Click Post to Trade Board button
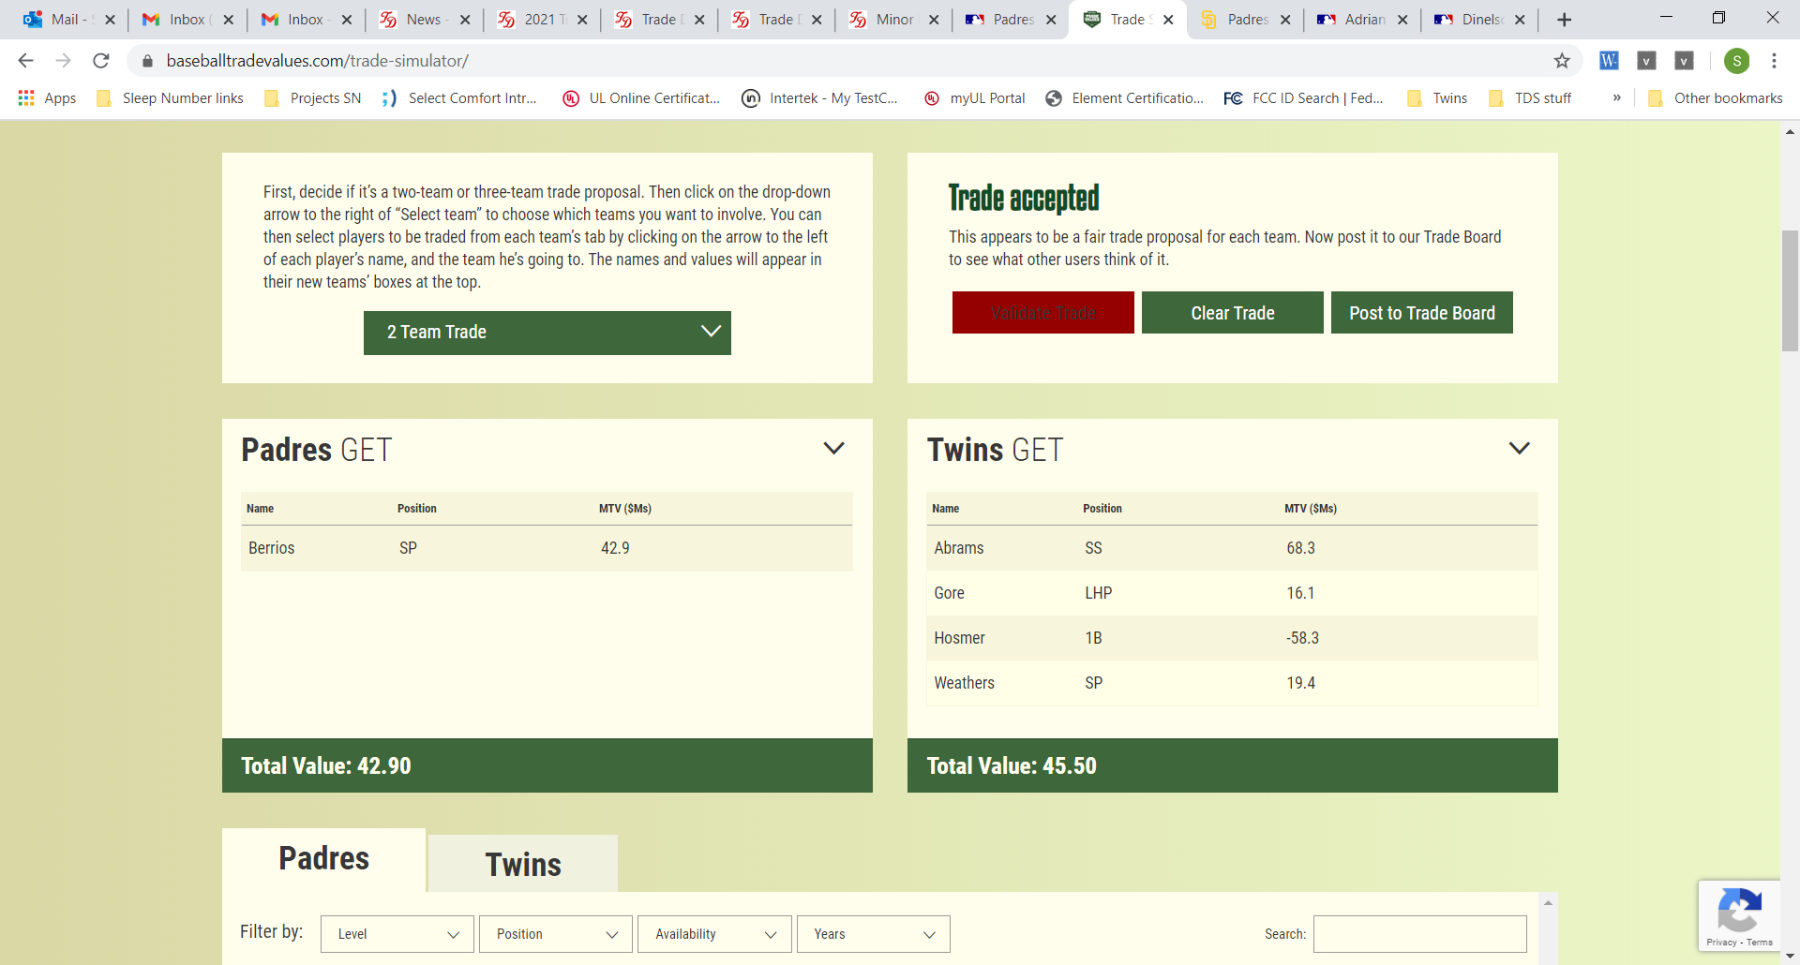The image size is (1800, 965). 1421,313
